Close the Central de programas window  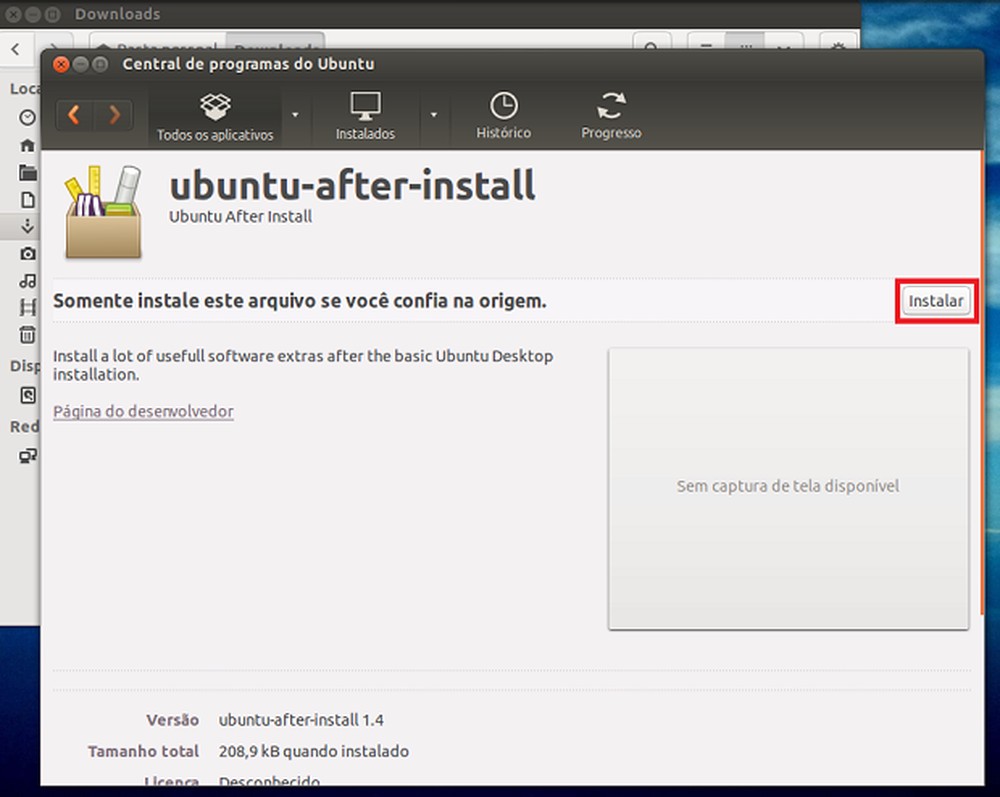61,64
